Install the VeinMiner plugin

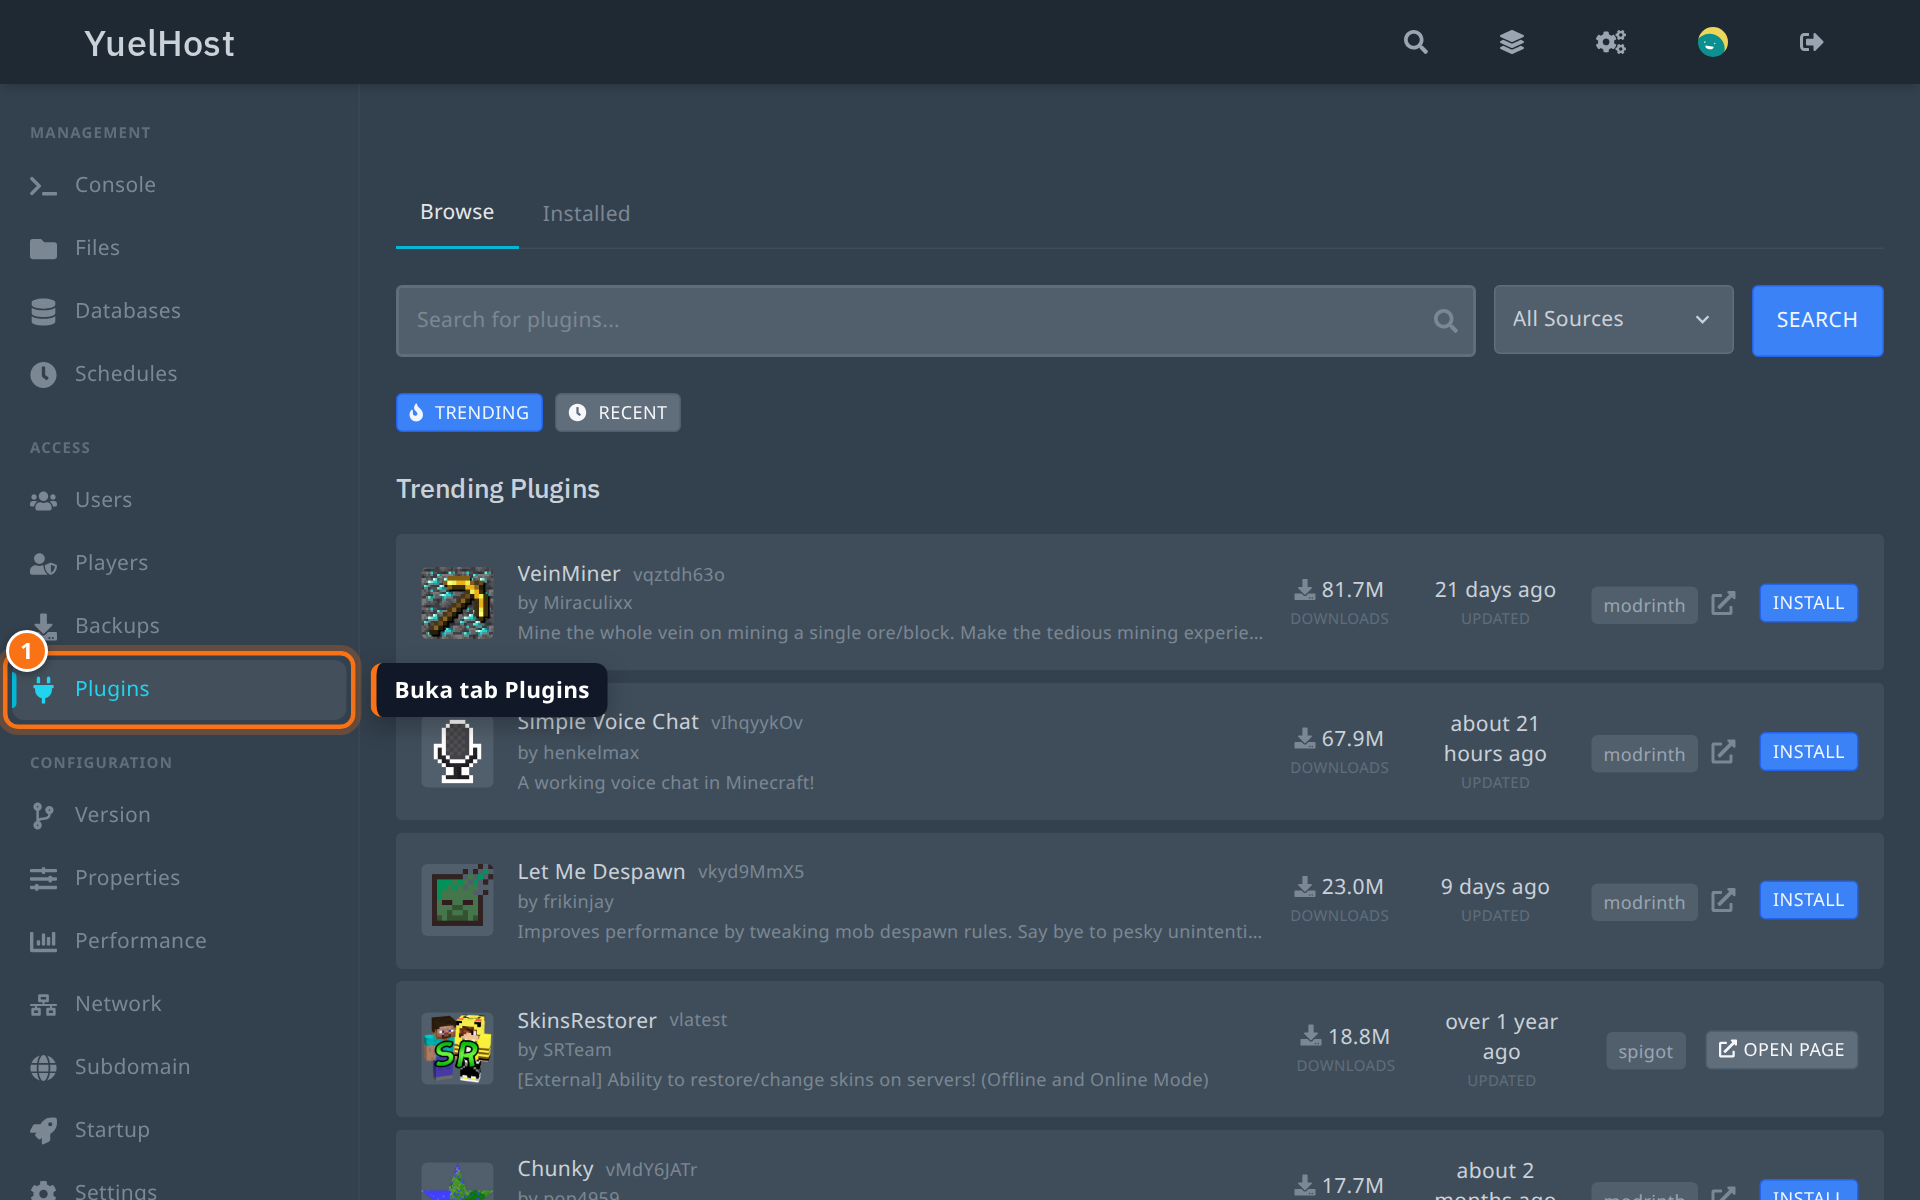(x=1808, y=603)
